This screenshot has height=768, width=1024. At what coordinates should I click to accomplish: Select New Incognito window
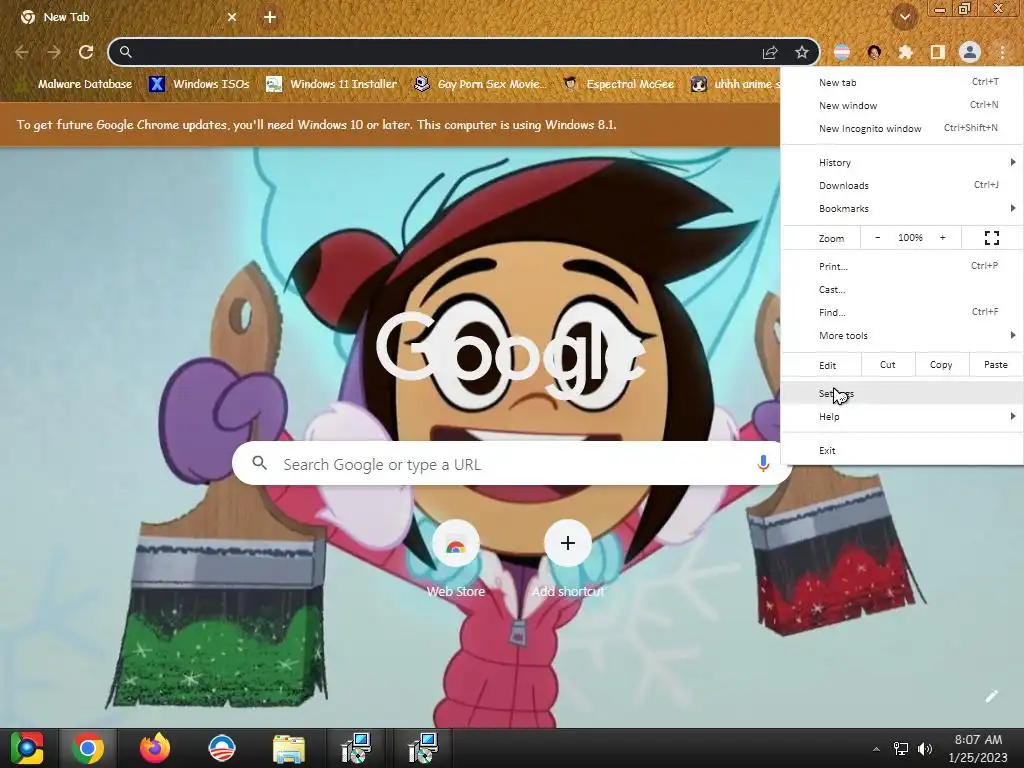(x=902, y=128)
